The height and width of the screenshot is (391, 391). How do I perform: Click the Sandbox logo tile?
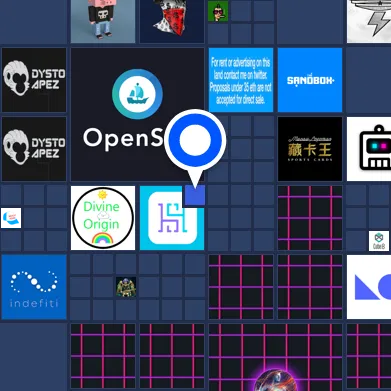click(310, 80)
